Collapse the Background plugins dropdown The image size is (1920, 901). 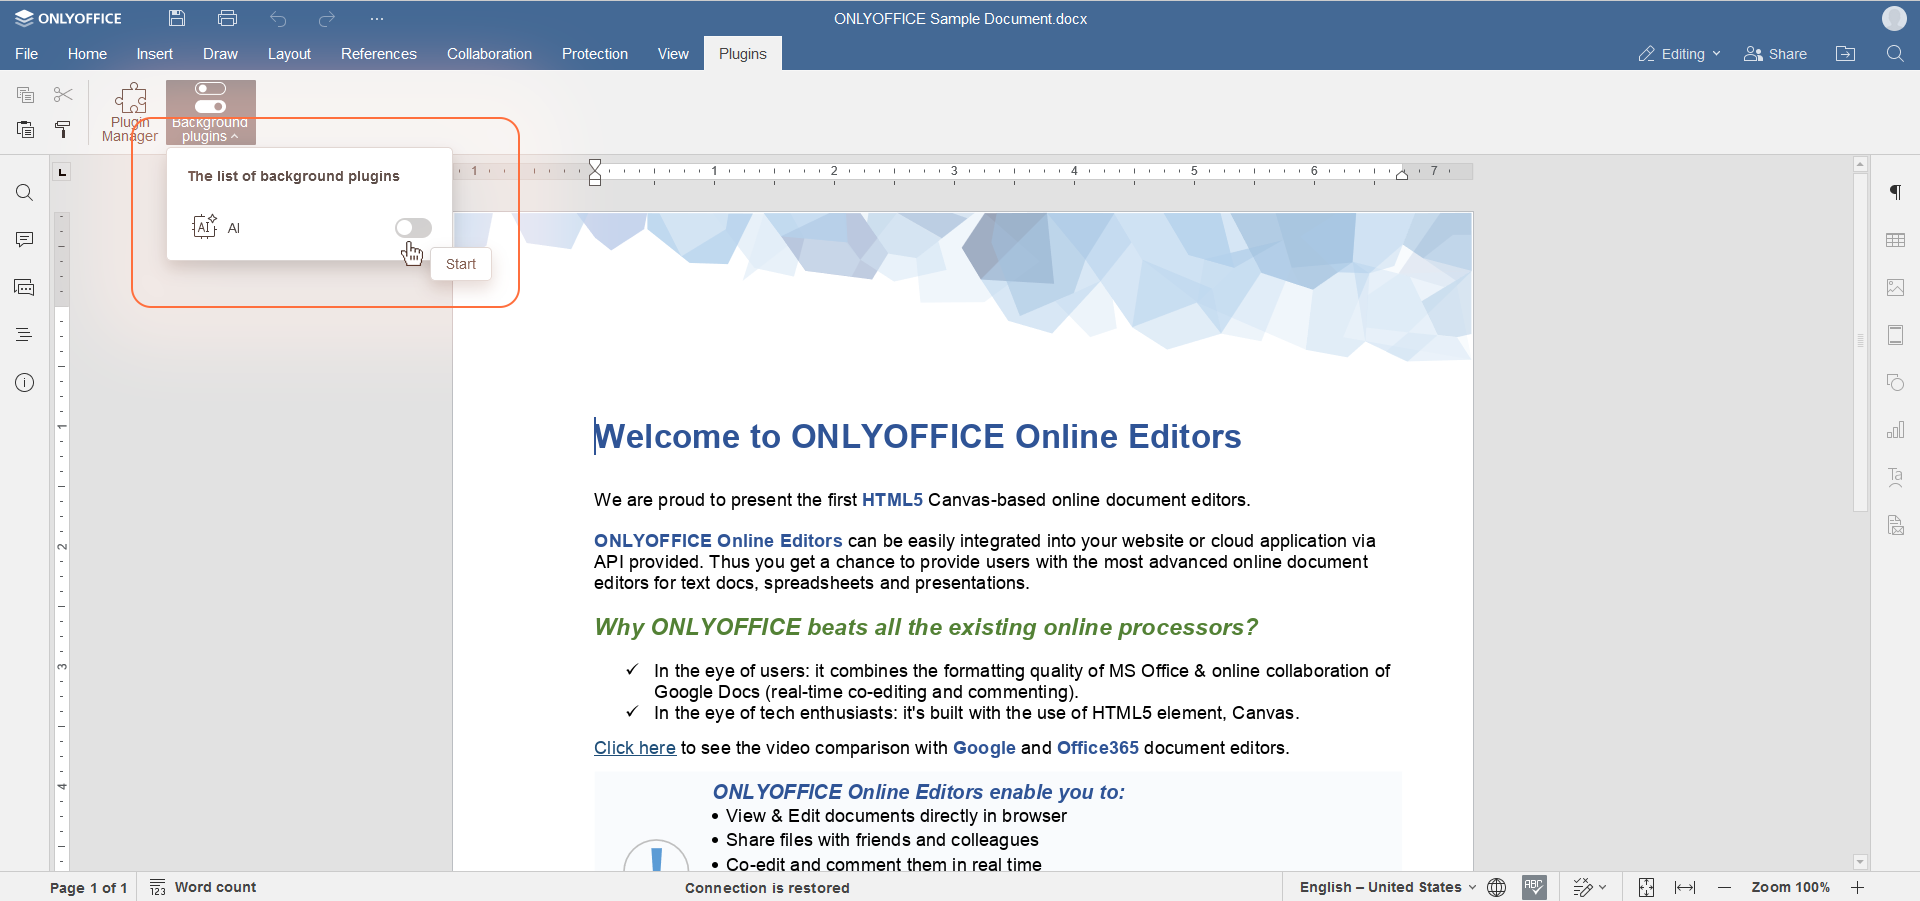pos(210,112)
